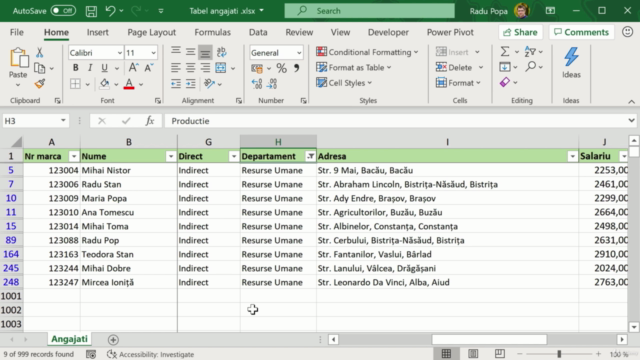Increase font size

click(133, 68)
